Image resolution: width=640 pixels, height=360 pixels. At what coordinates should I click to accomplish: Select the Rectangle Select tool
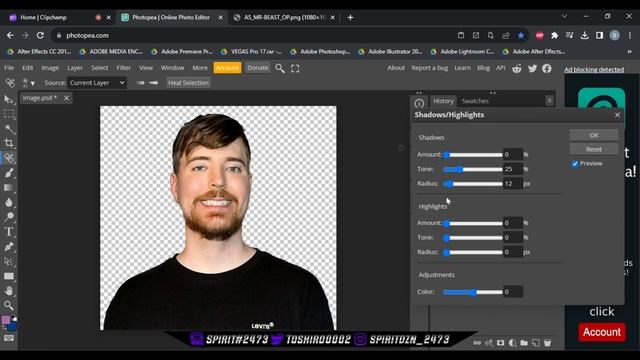pyautogui.click(x=9, y=114)
